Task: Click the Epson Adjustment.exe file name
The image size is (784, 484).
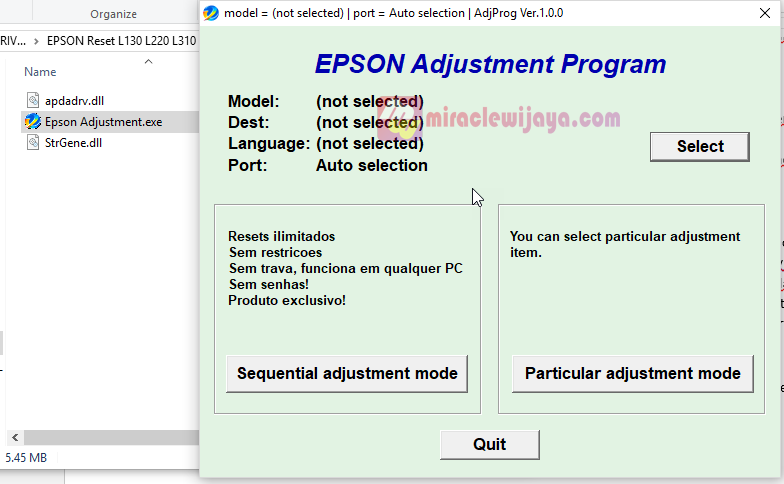Action: click(x=104, y=122)
